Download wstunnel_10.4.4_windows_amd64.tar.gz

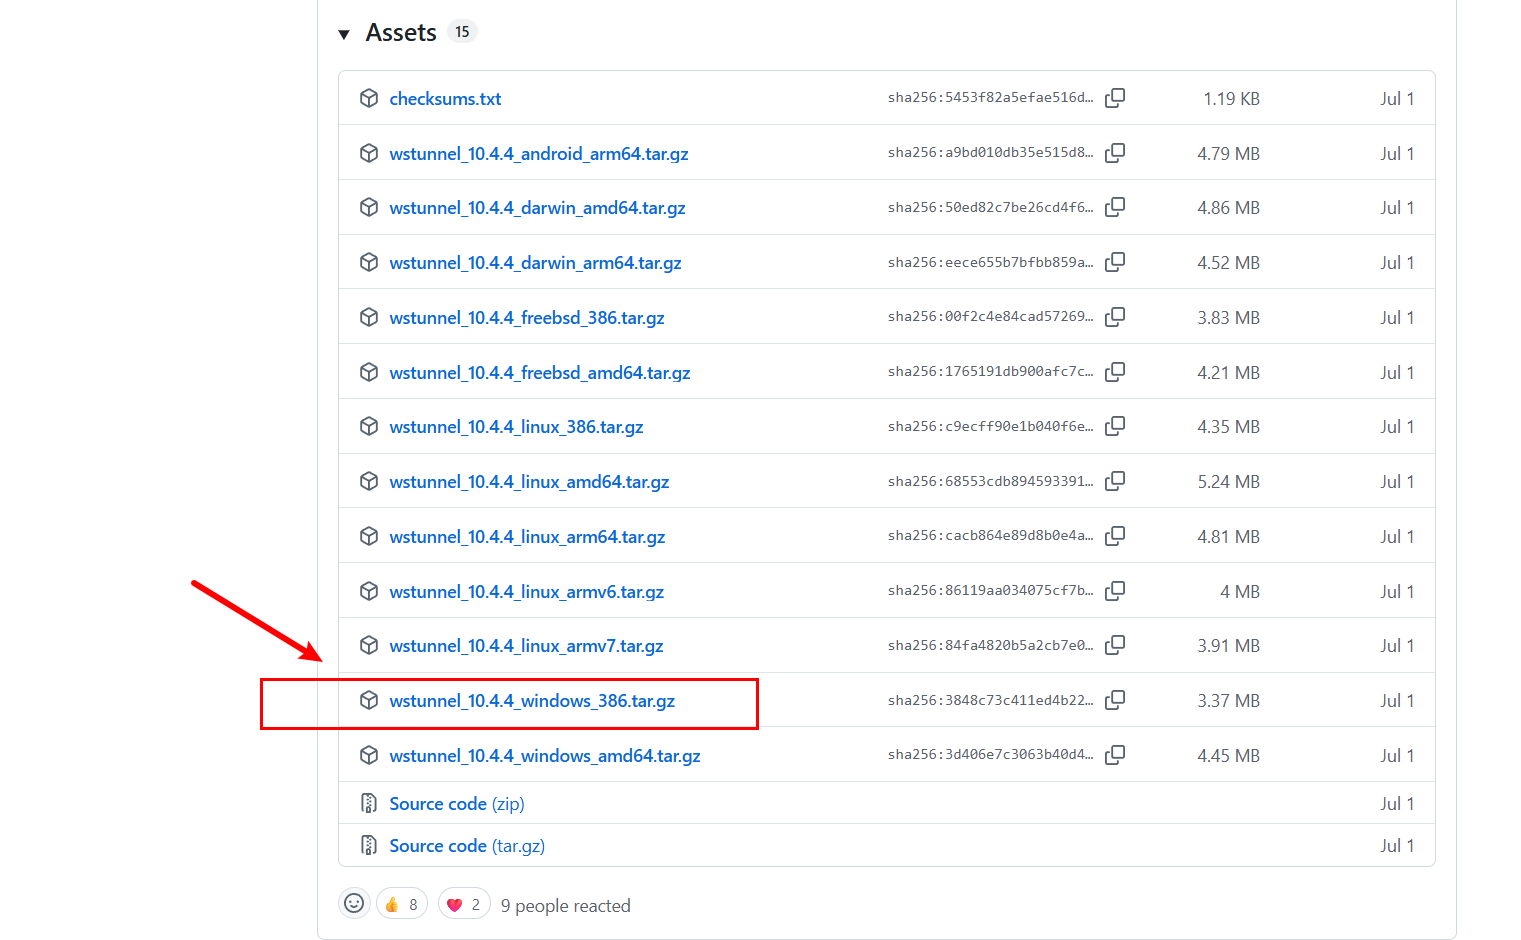544,756
